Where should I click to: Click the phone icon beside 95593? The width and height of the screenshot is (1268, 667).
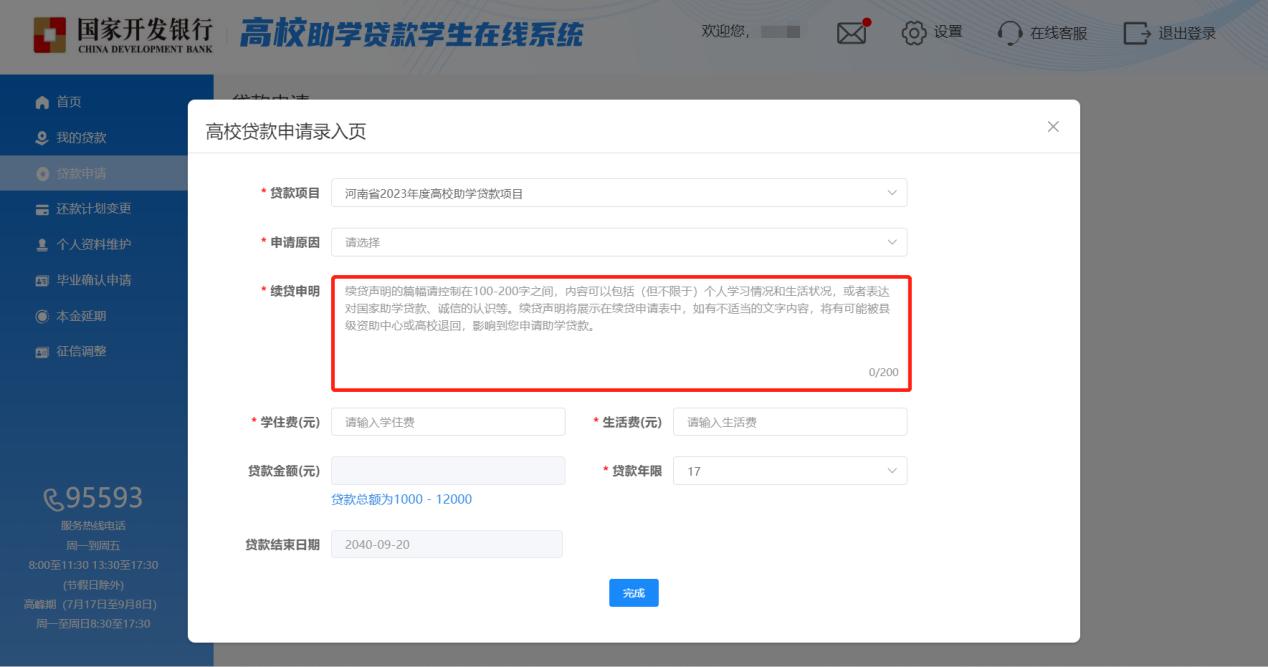point(54,498)
